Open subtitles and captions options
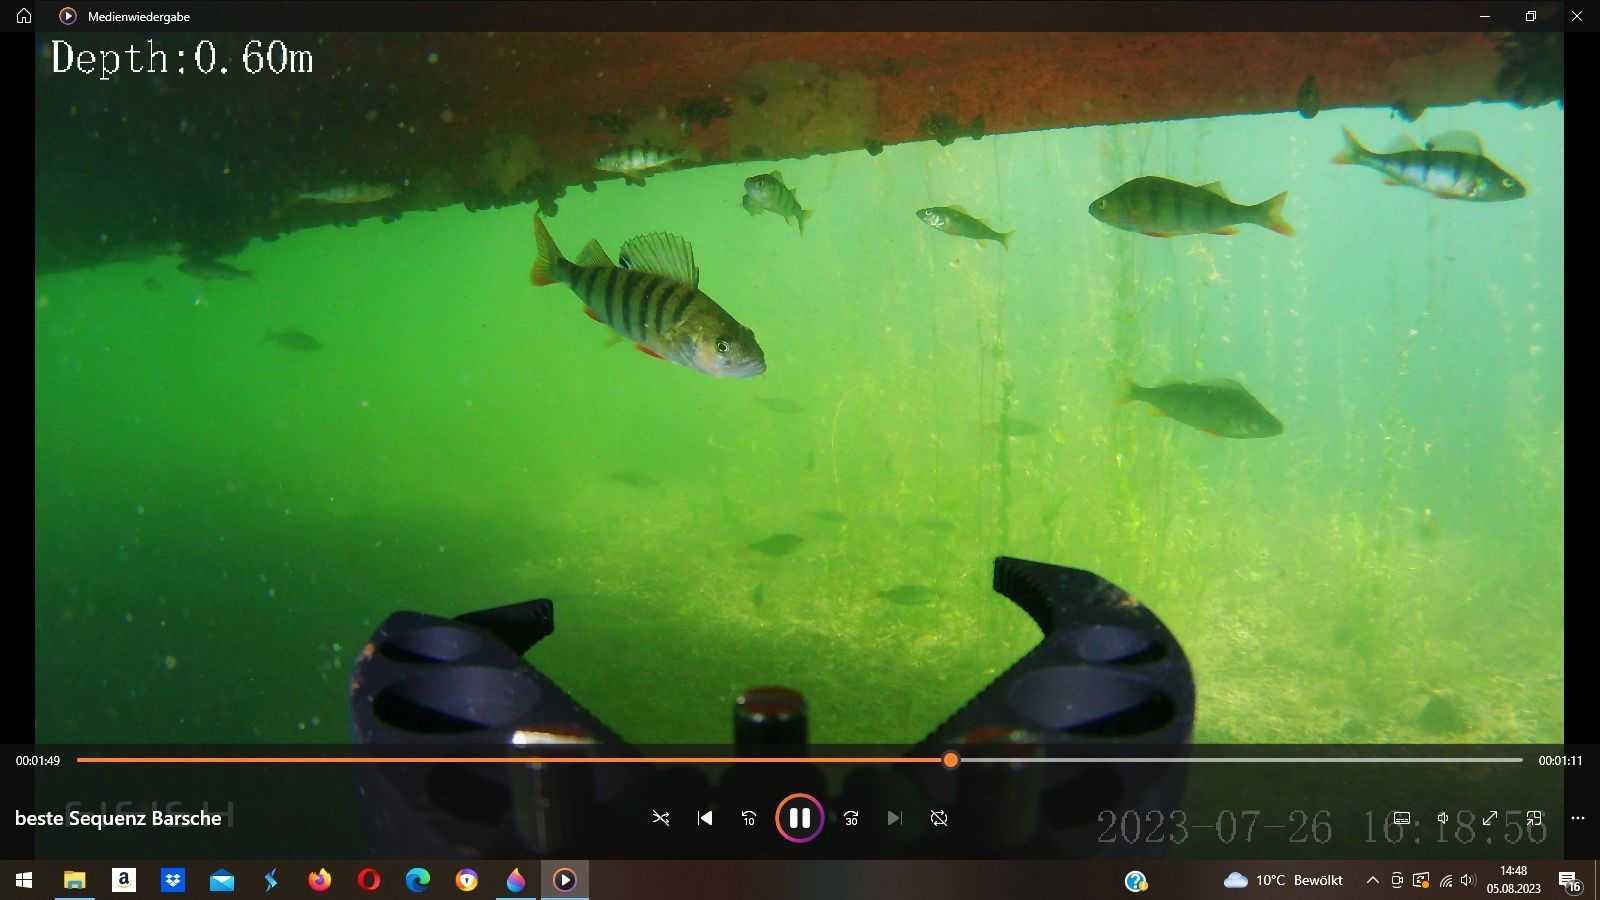 [1402, 818]
